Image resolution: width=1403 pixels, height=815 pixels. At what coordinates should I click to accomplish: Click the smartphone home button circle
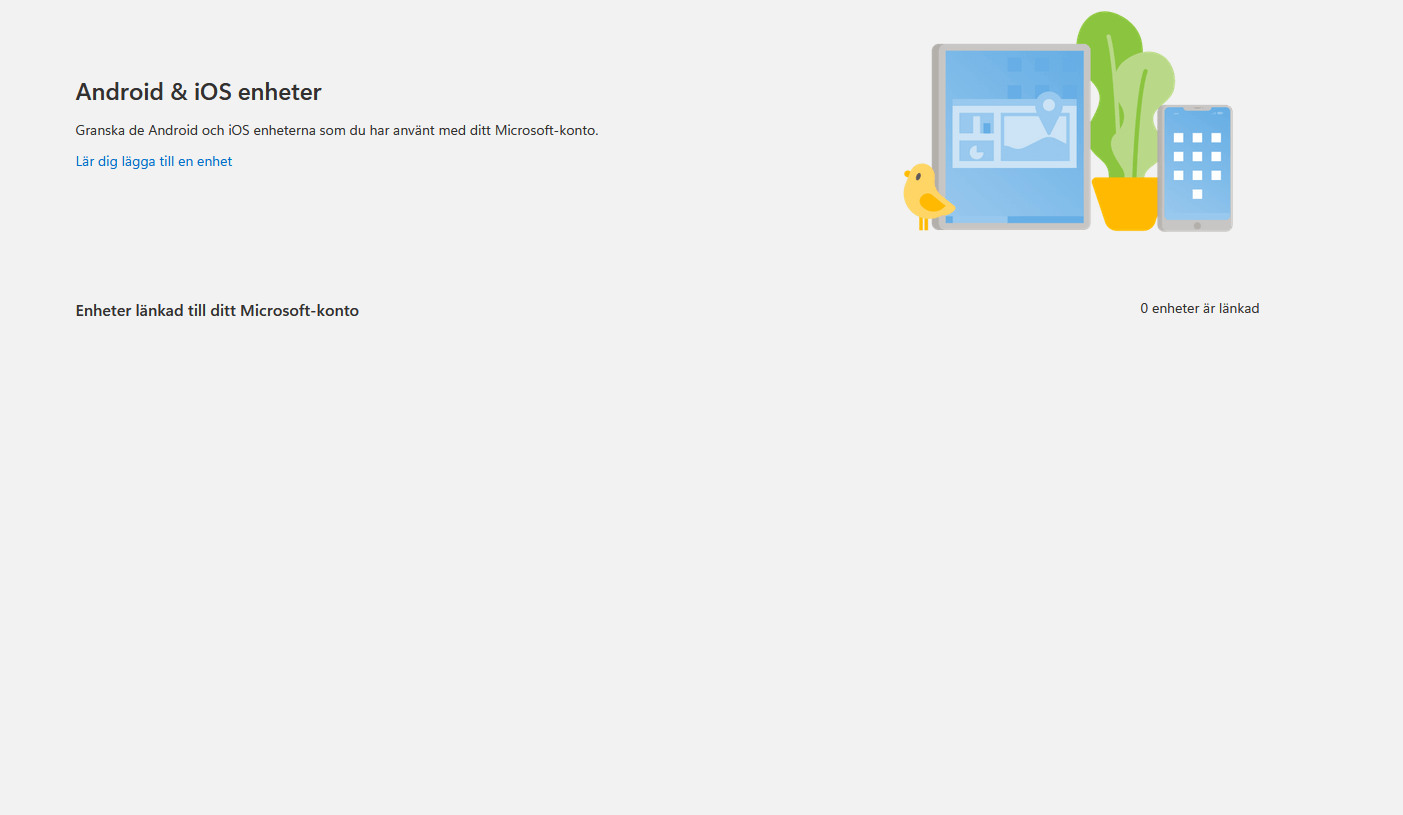1197,226
